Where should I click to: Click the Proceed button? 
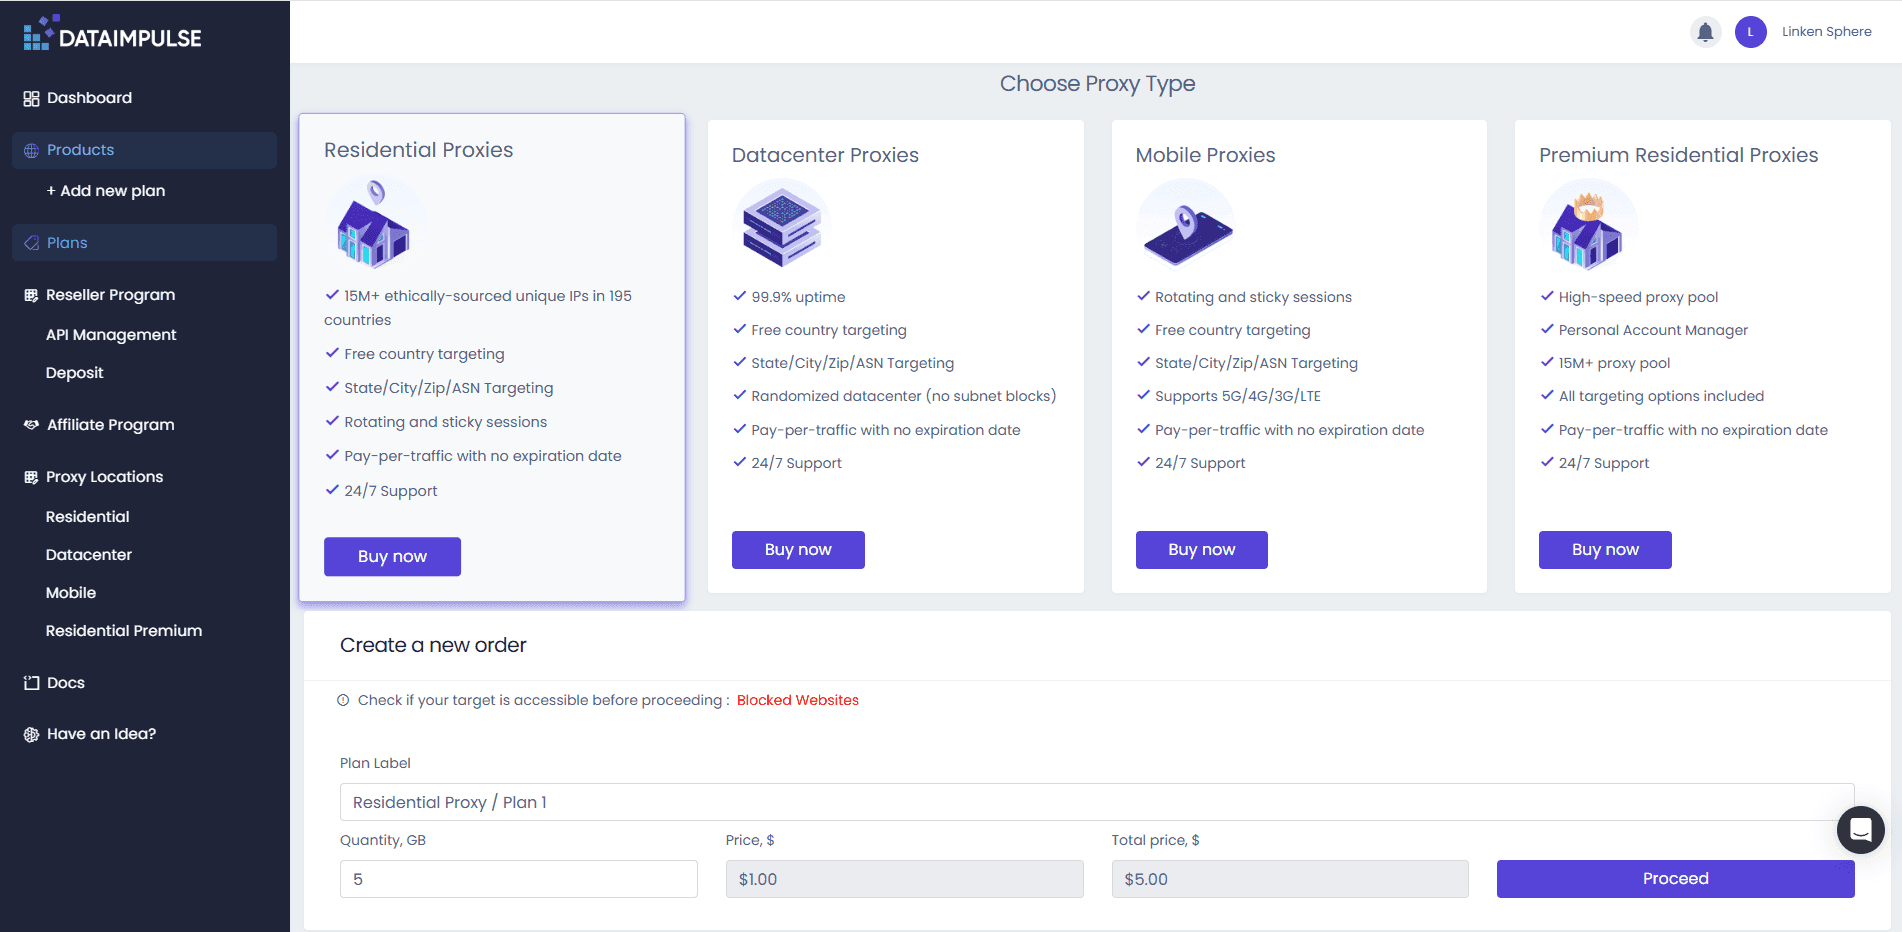pos(1674,878)
